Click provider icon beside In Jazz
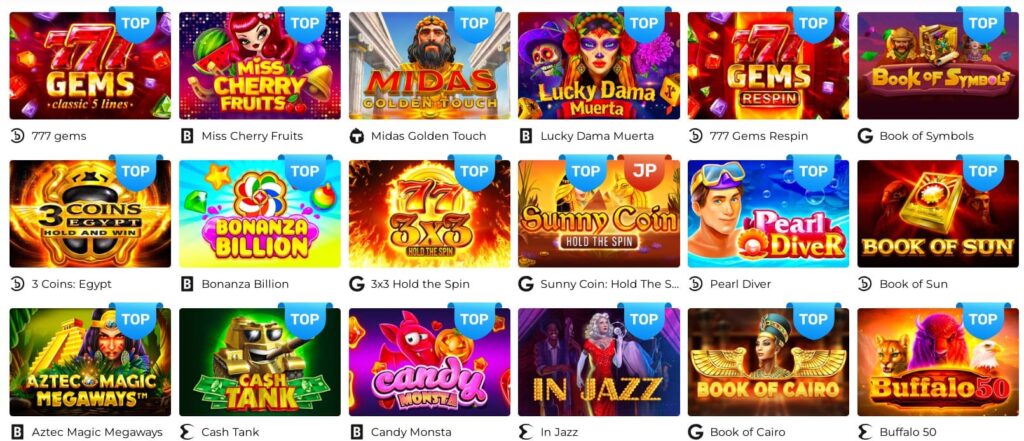Viewport: 1024px width, 441px height. 526,432
